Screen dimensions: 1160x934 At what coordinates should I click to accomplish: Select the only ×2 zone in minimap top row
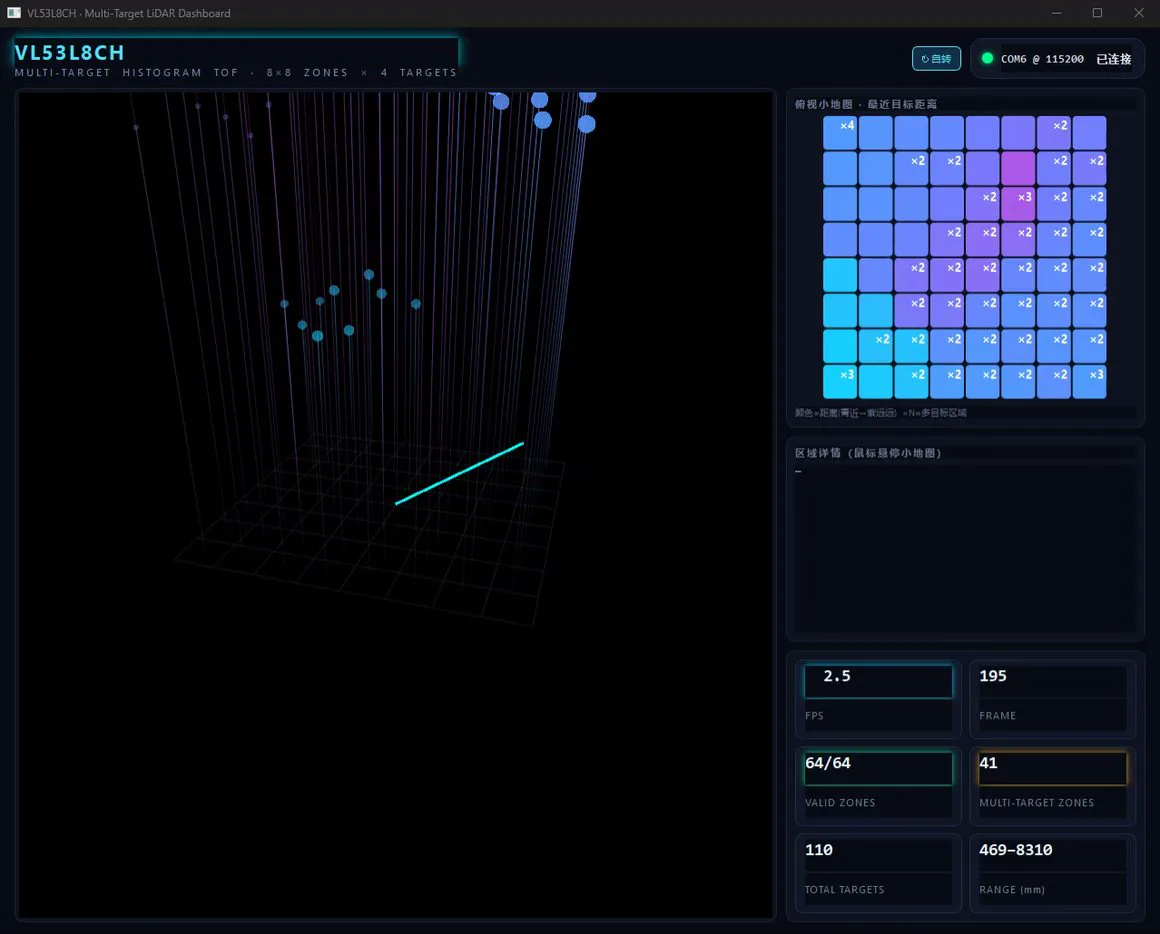(1053, 133)
